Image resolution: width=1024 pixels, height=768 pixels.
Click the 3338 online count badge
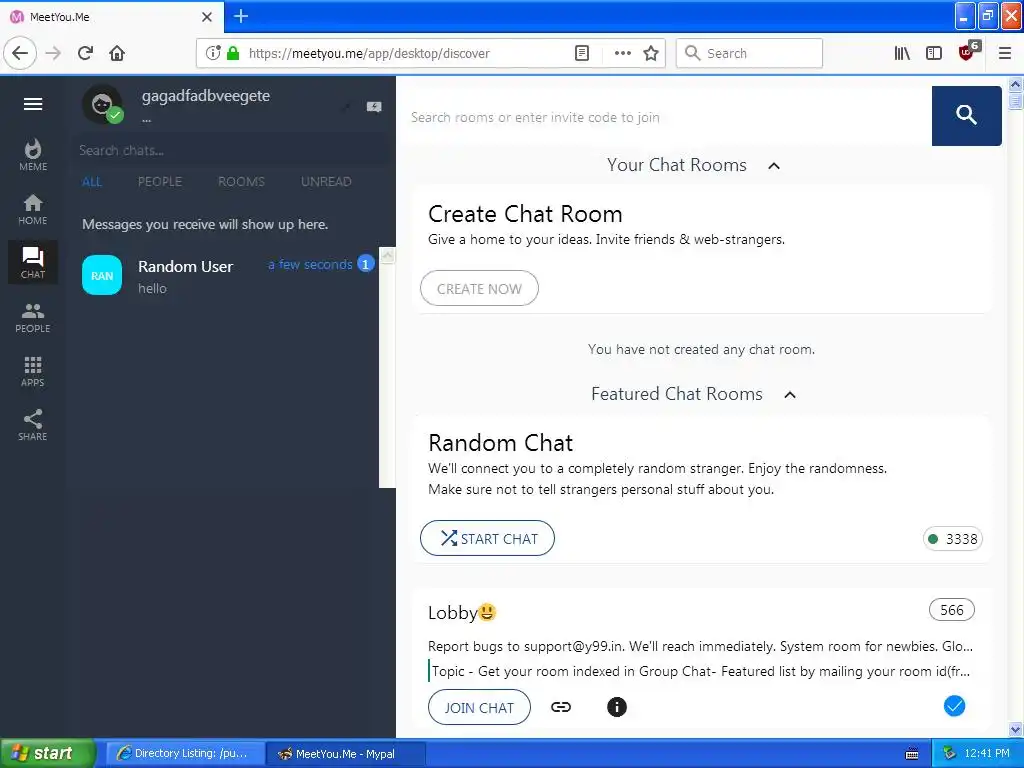[x=953, y=539]
